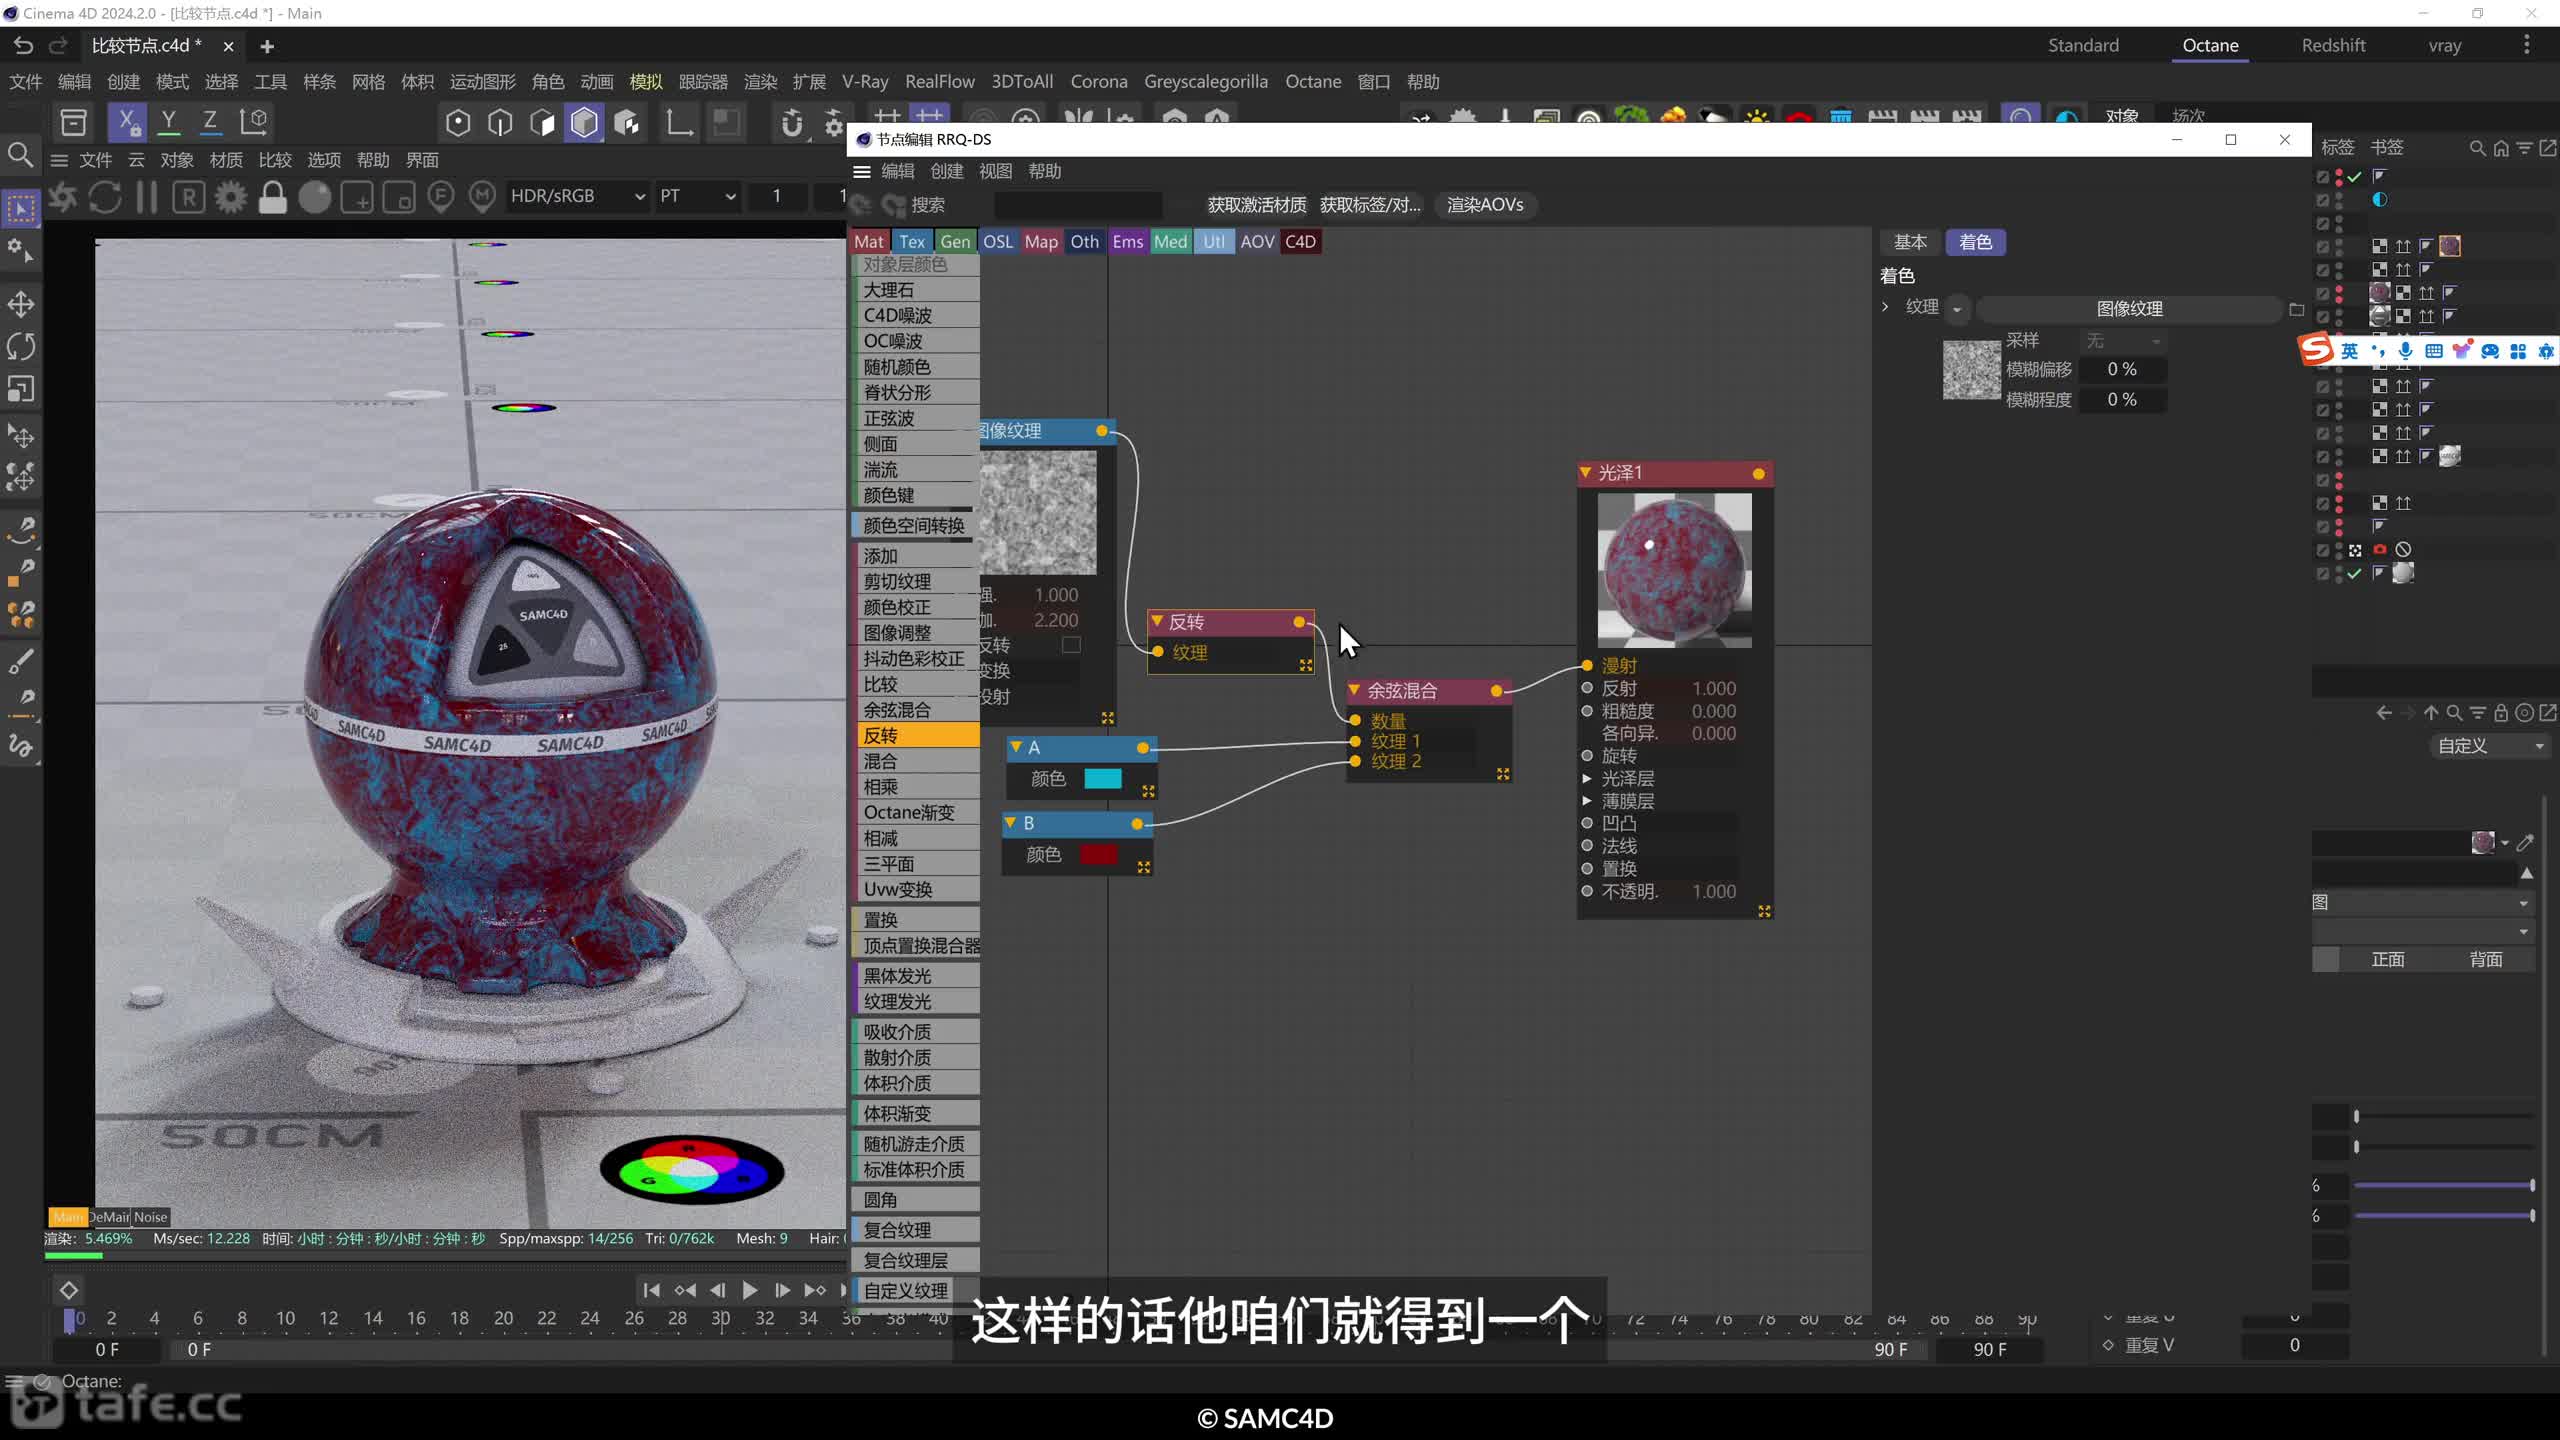Jump to the start of the timeline

point(652,1291)
